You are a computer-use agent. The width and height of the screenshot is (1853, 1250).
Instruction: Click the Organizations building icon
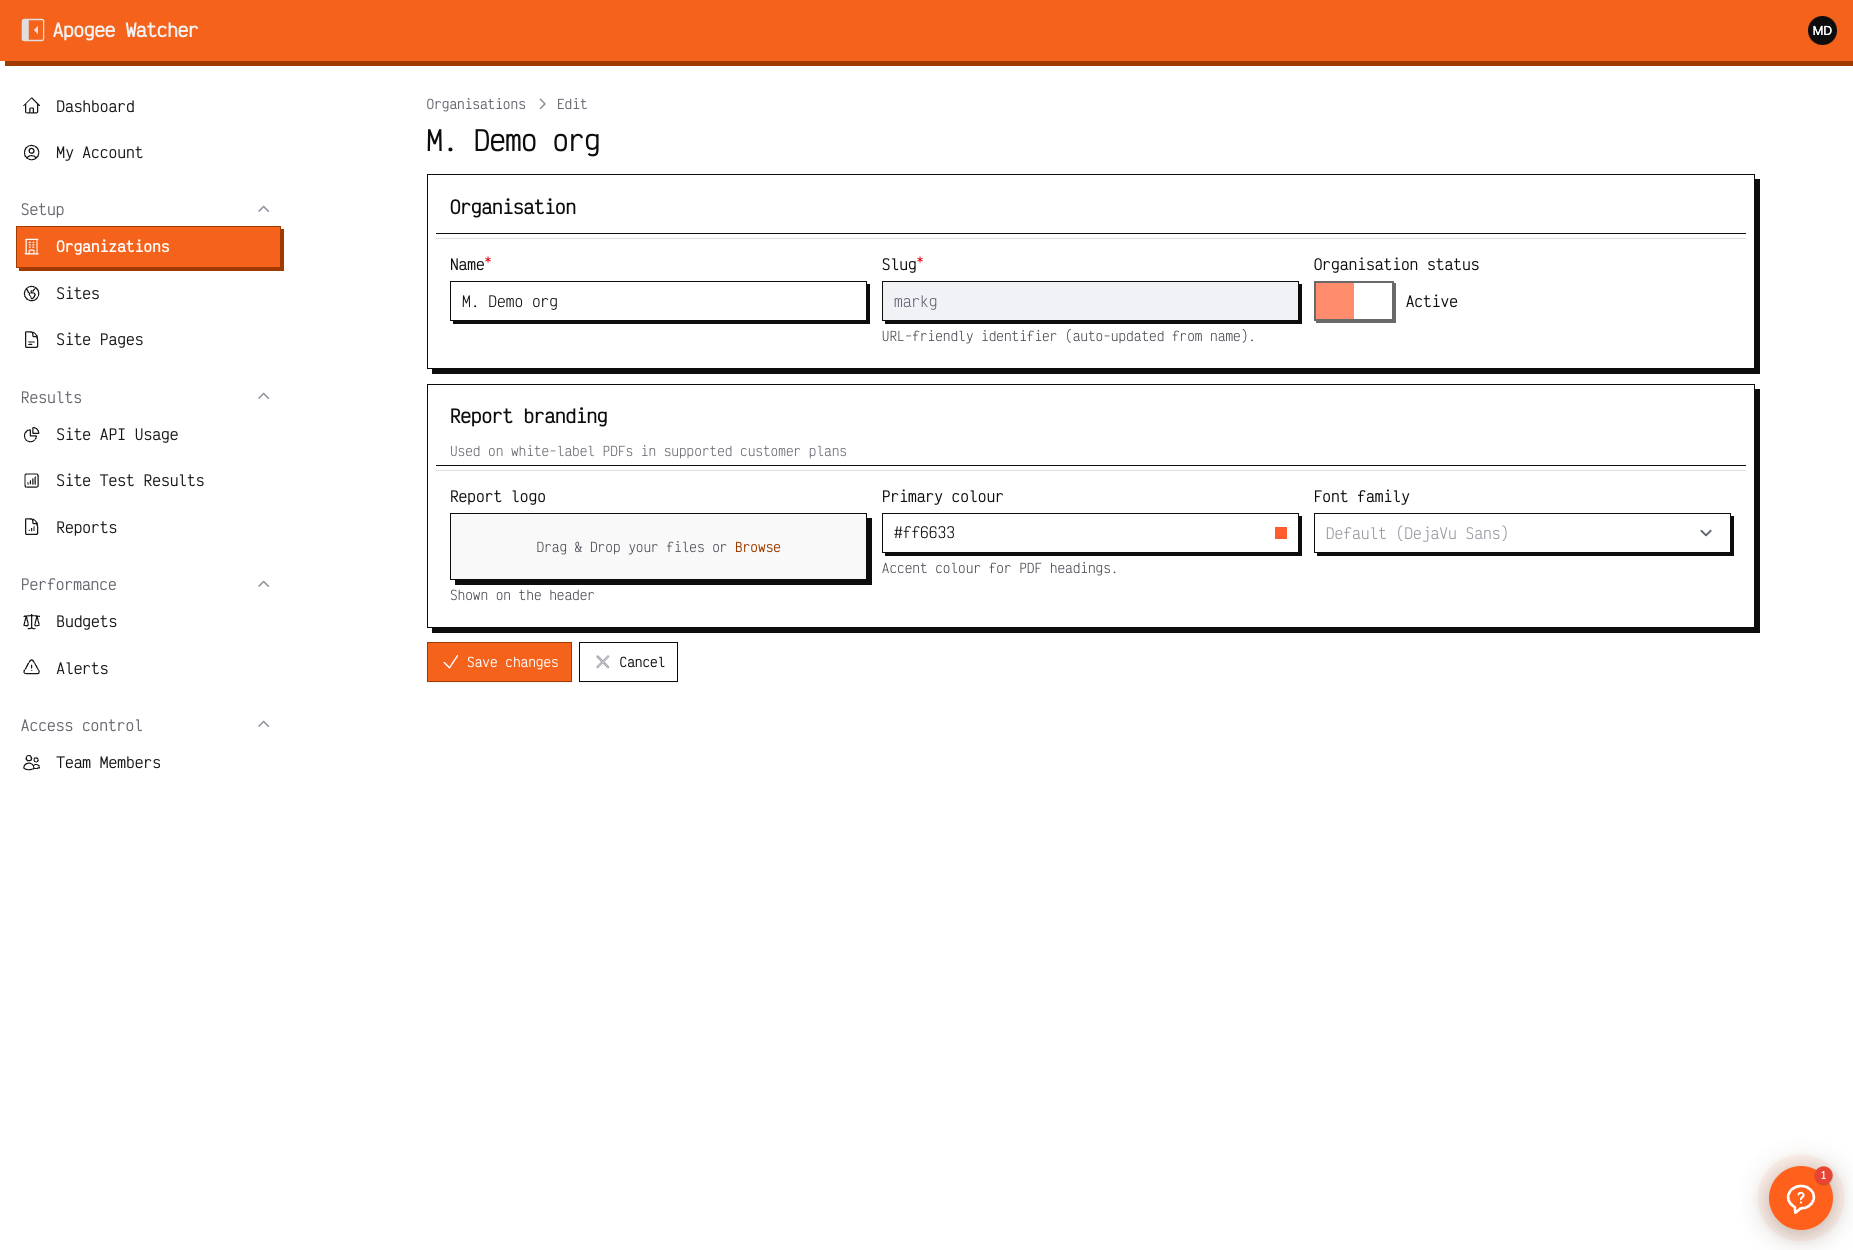coord(32,247)
